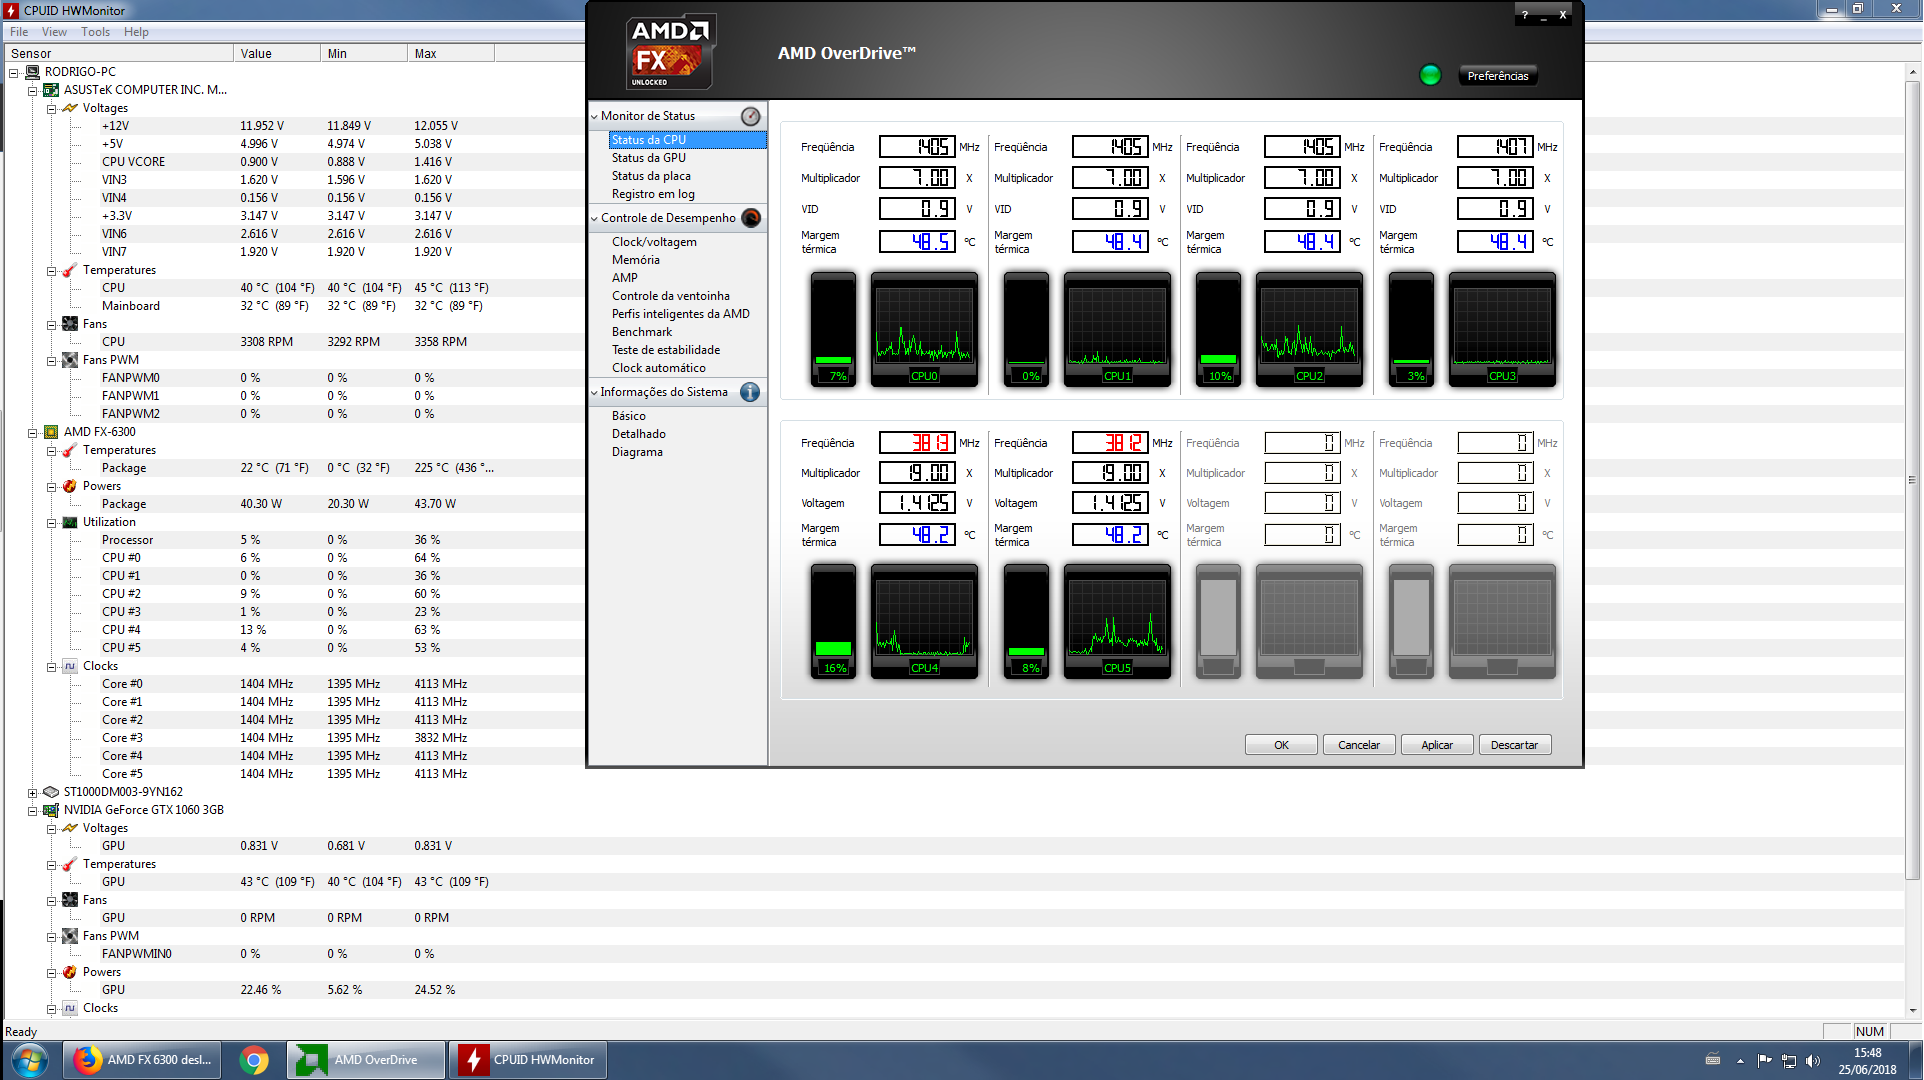Click the Descartar button
This screenshot has width=1924, height=1080.
(x=1515, y=745)
